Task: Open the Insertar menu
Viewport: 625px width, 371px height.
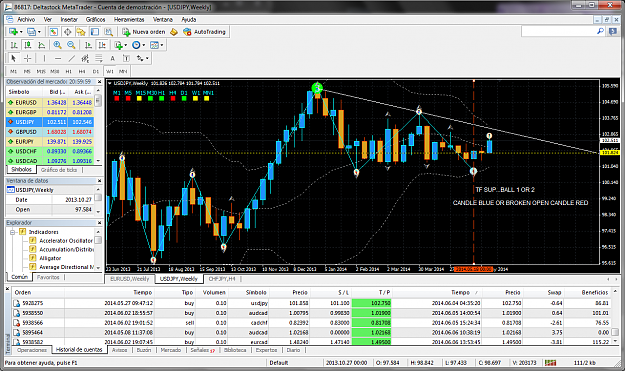Action: pos(69,19)
